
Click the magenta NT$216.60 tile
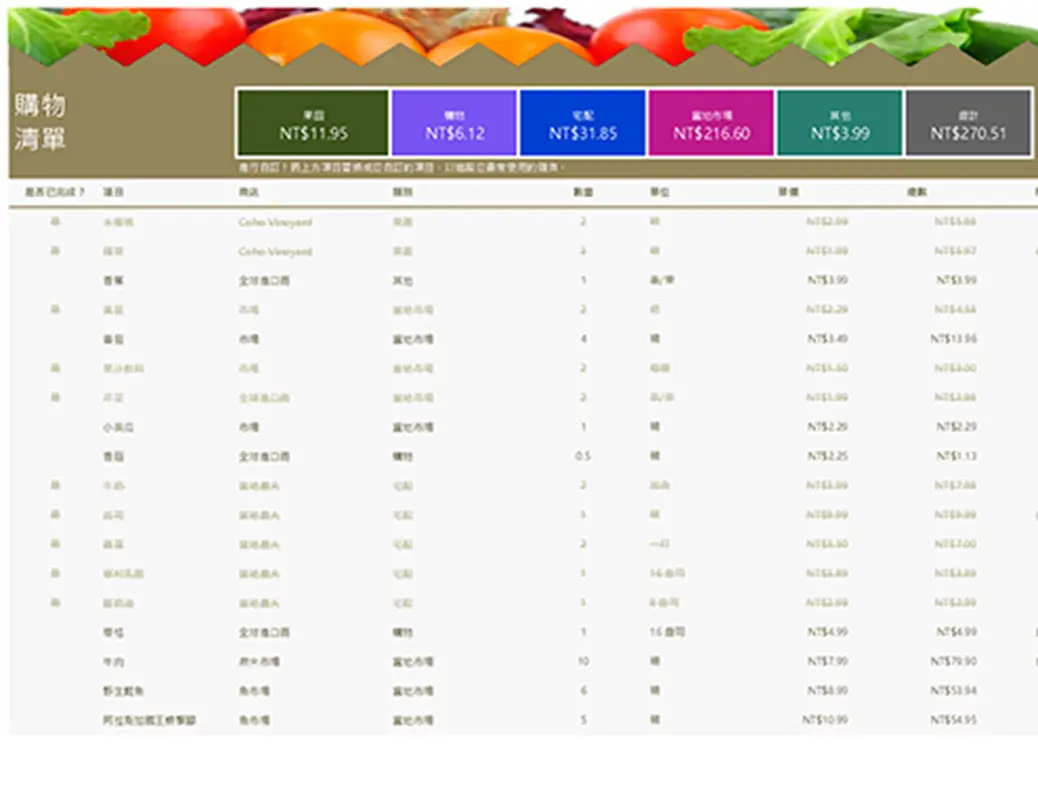pos(710,123)
